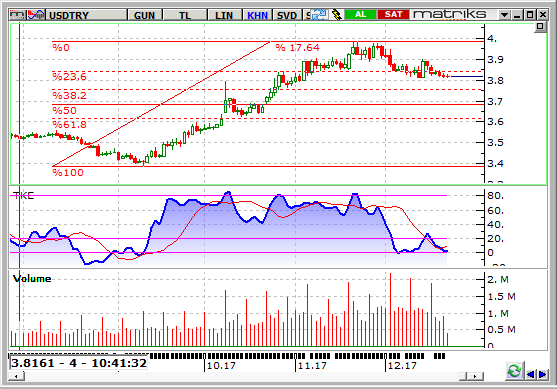557x389 pixels.
Task: Click the indicator wave chart icon
Action: [x=36, y=15]
